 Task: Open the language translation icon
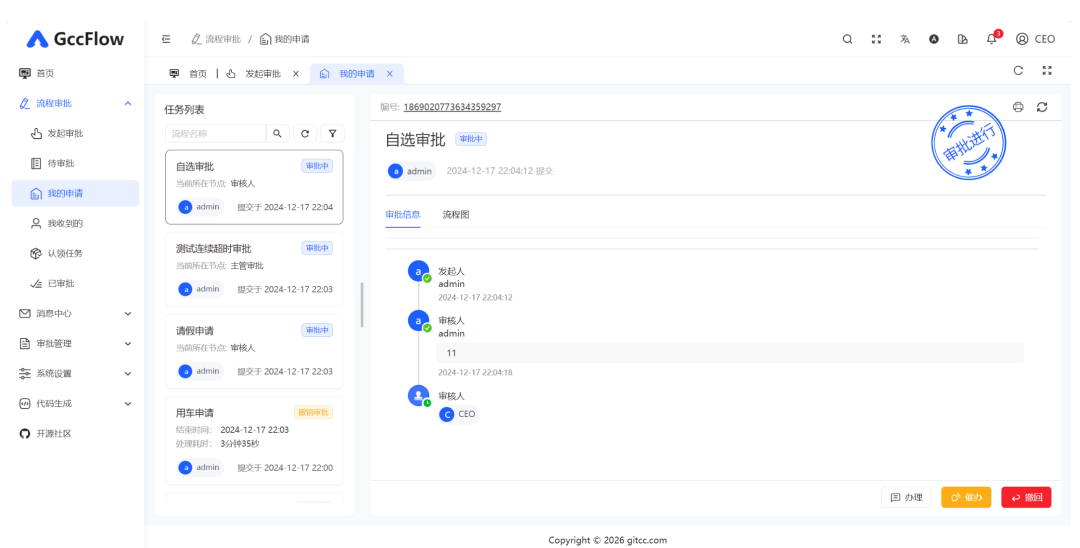tap(905, 39)
